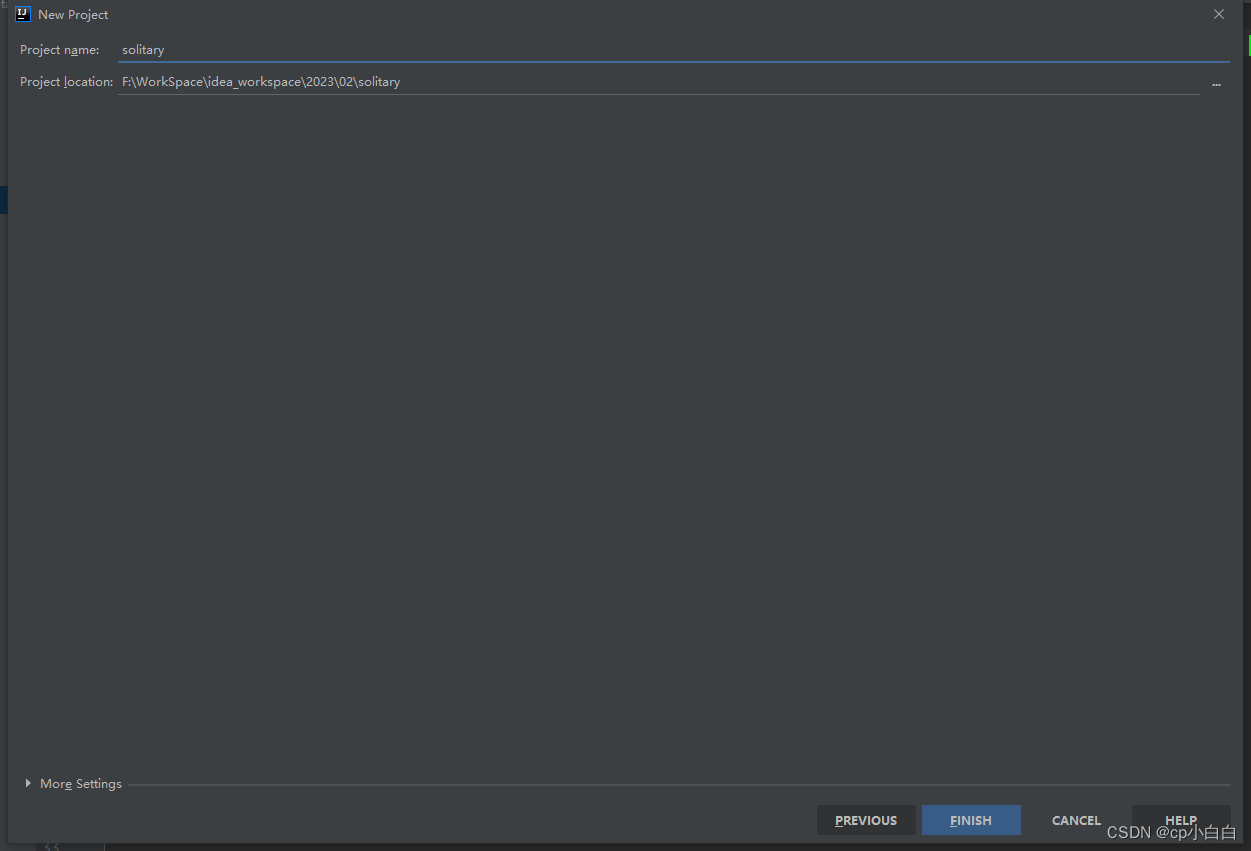The width and height of the screenshot is (1251, 851).
Task: Go back with the PREVIOUS button
Action: (866, 820)
